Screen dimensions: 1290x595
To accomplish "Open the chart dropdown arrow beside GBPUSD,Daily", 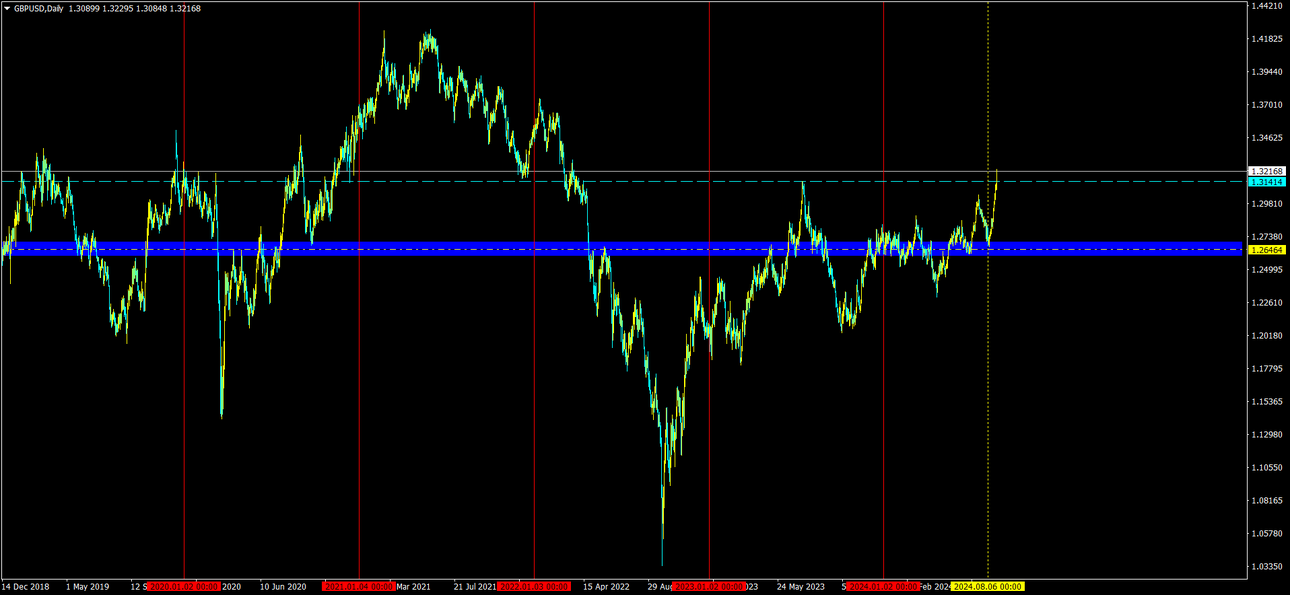I will tap(7, 8).
